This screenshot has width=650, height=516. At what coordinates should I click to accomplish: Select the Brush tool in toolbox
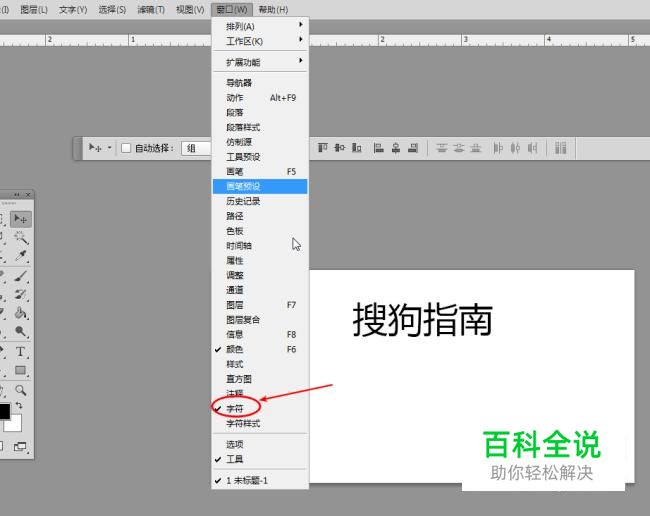(21, 276)
